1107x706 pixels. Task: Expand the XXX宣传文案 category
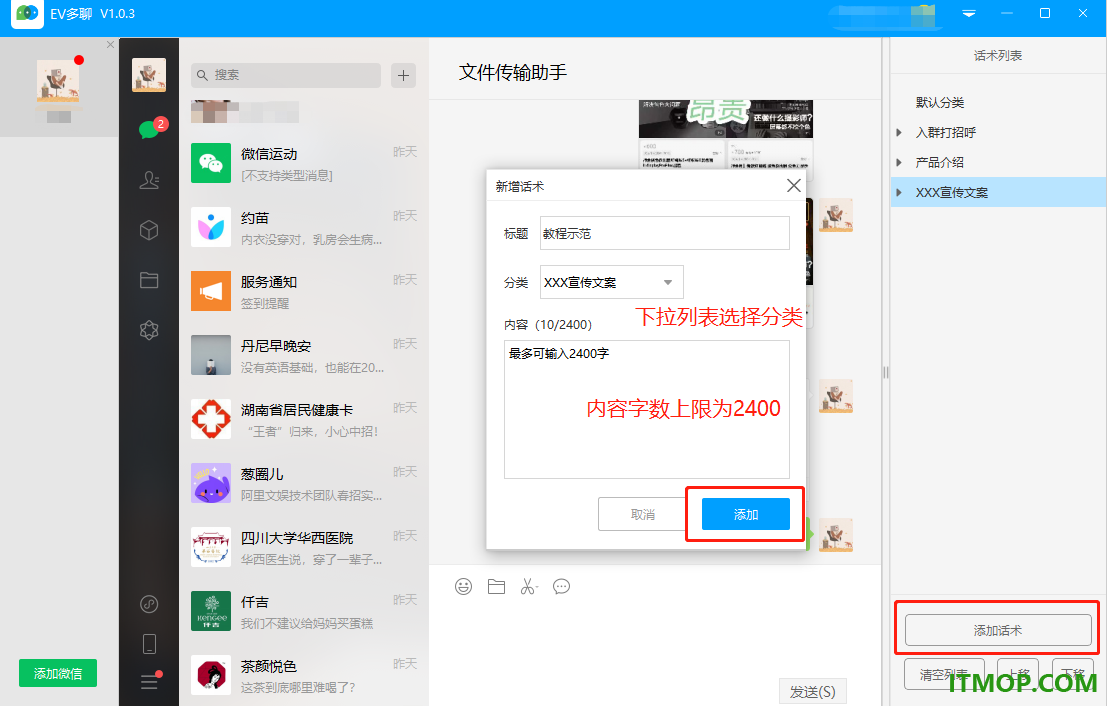pos(899,192)
